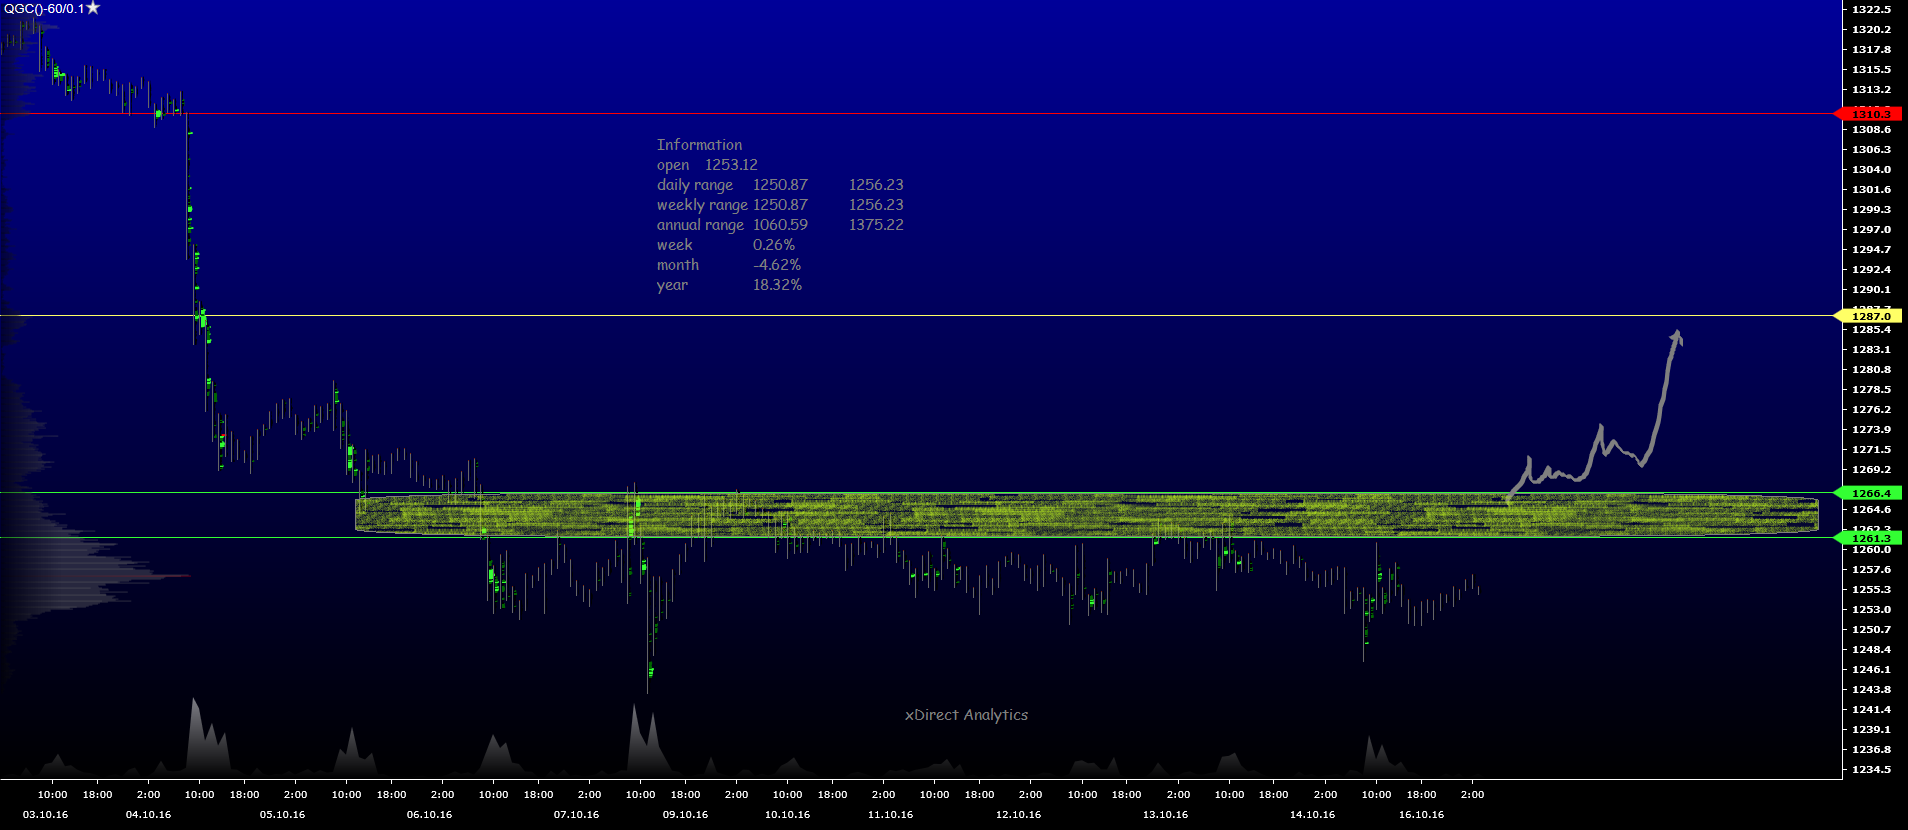The width and height of the screenshot is (1908, 830).
Task: Click the 16.10.16 date label
Action: [1421, 815]
